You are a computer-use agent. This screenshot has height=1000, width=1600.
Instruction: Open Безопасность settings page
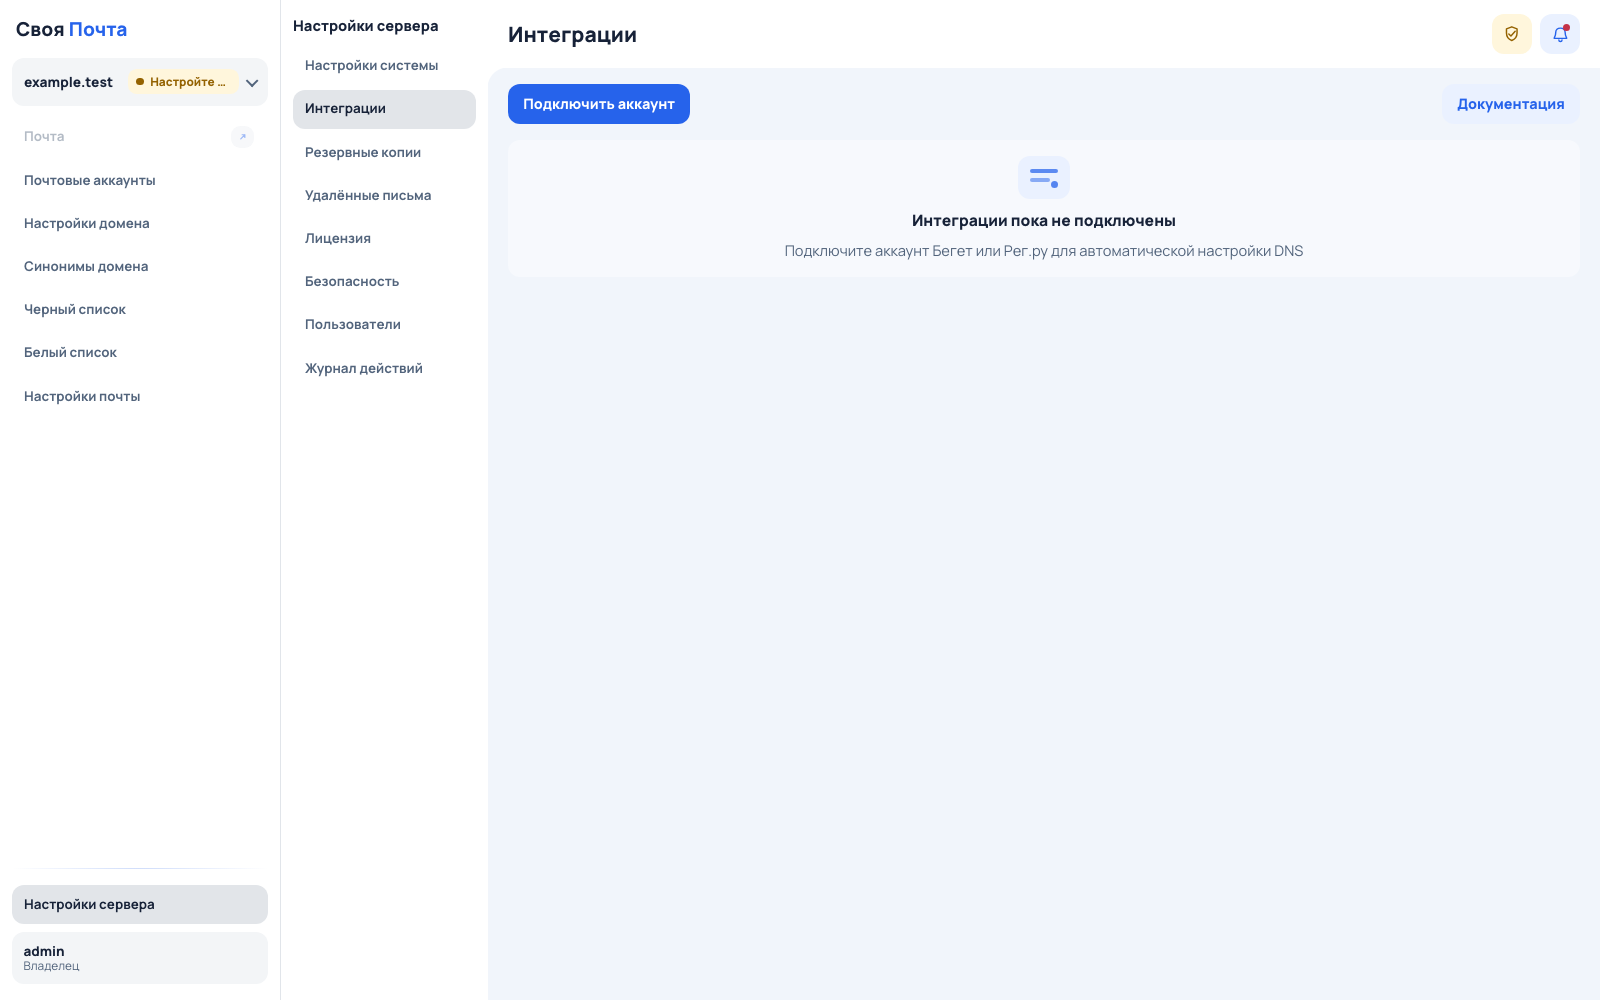(384, 282)
